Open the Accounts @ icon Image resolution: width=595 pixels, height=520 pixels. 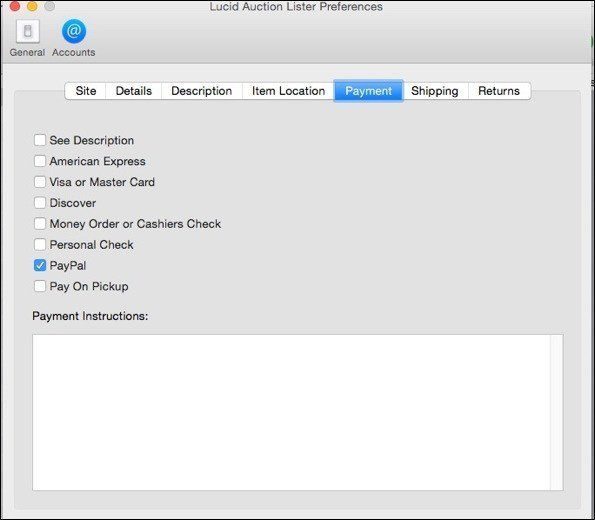coord(74,31)
